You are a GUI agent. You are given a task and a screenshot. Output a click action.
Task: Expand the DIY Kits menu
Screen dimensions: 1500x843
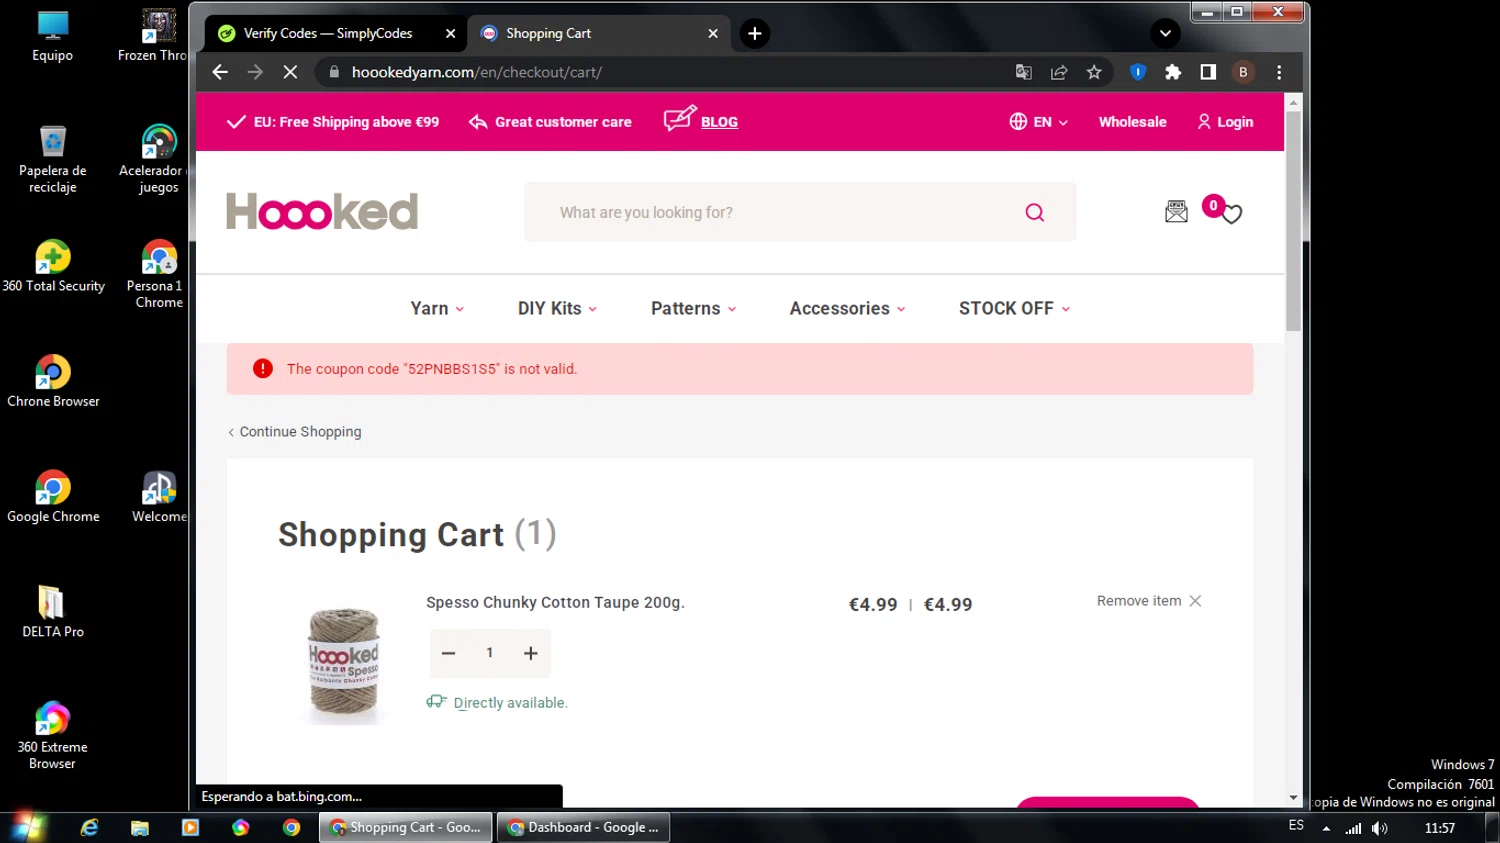[x=557, y=308]
